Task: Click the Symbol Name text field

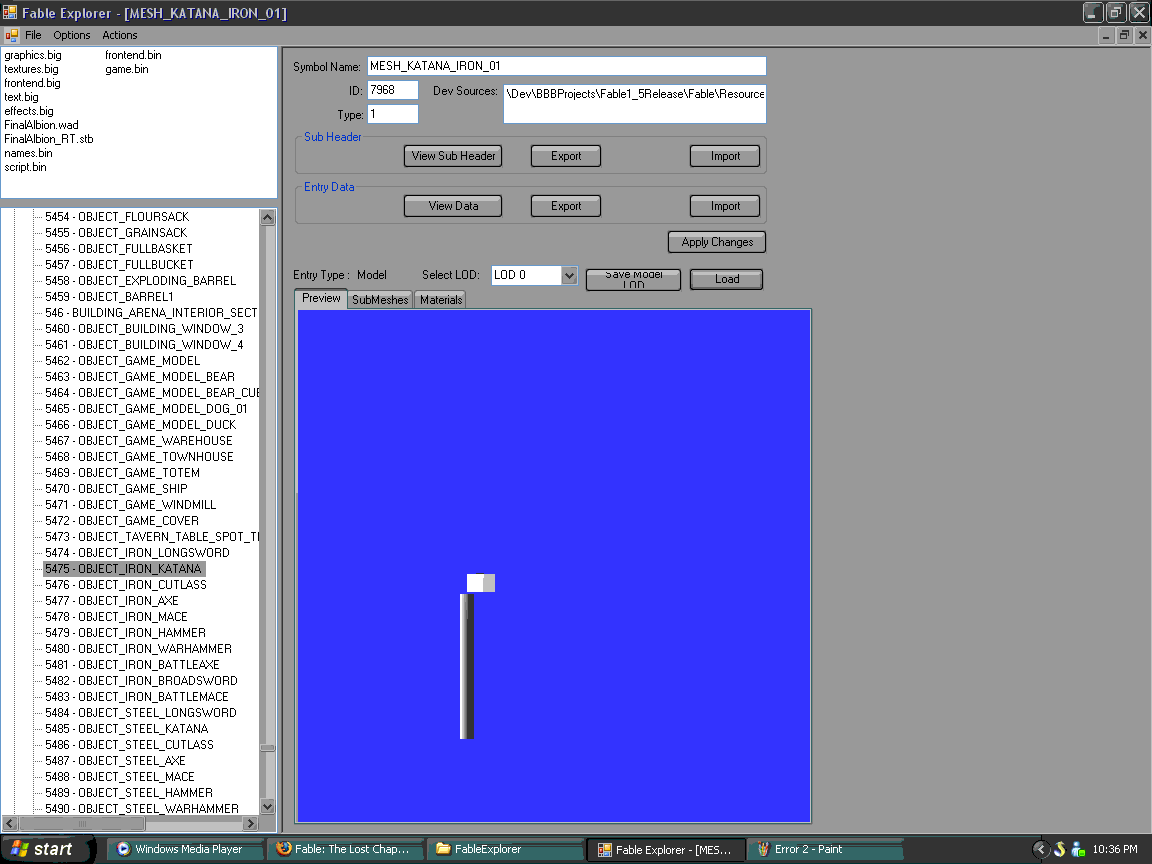Action: (x=566, y=66)
